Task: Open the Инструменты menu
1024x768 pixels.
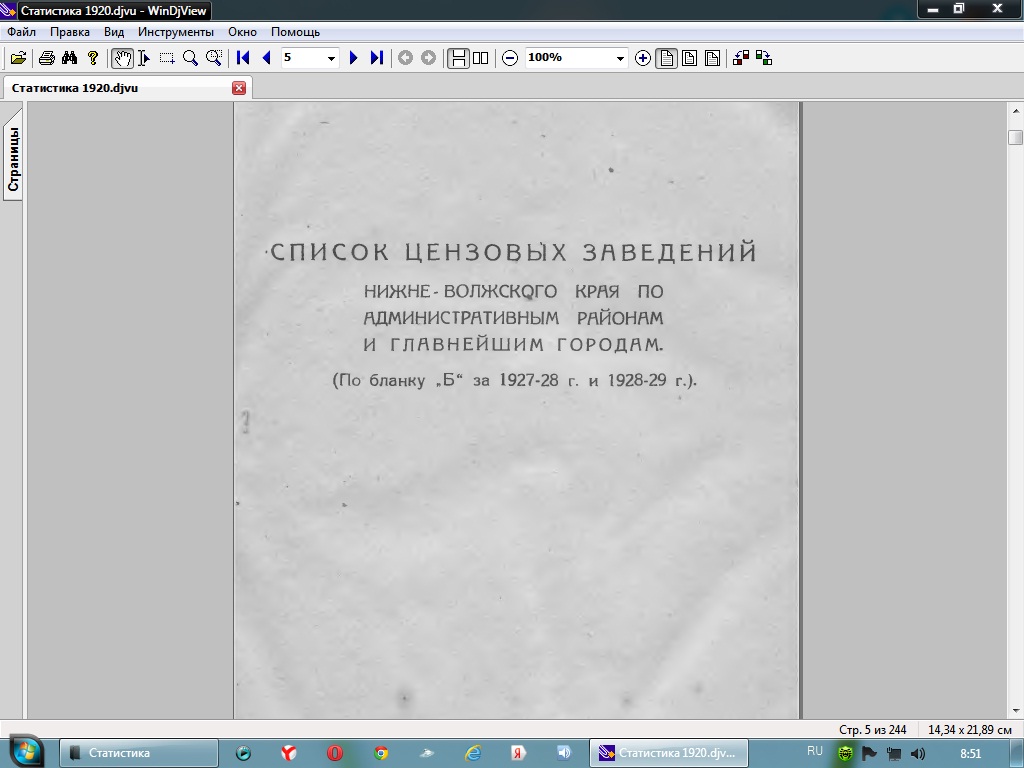Action: [x=176, y=32]
